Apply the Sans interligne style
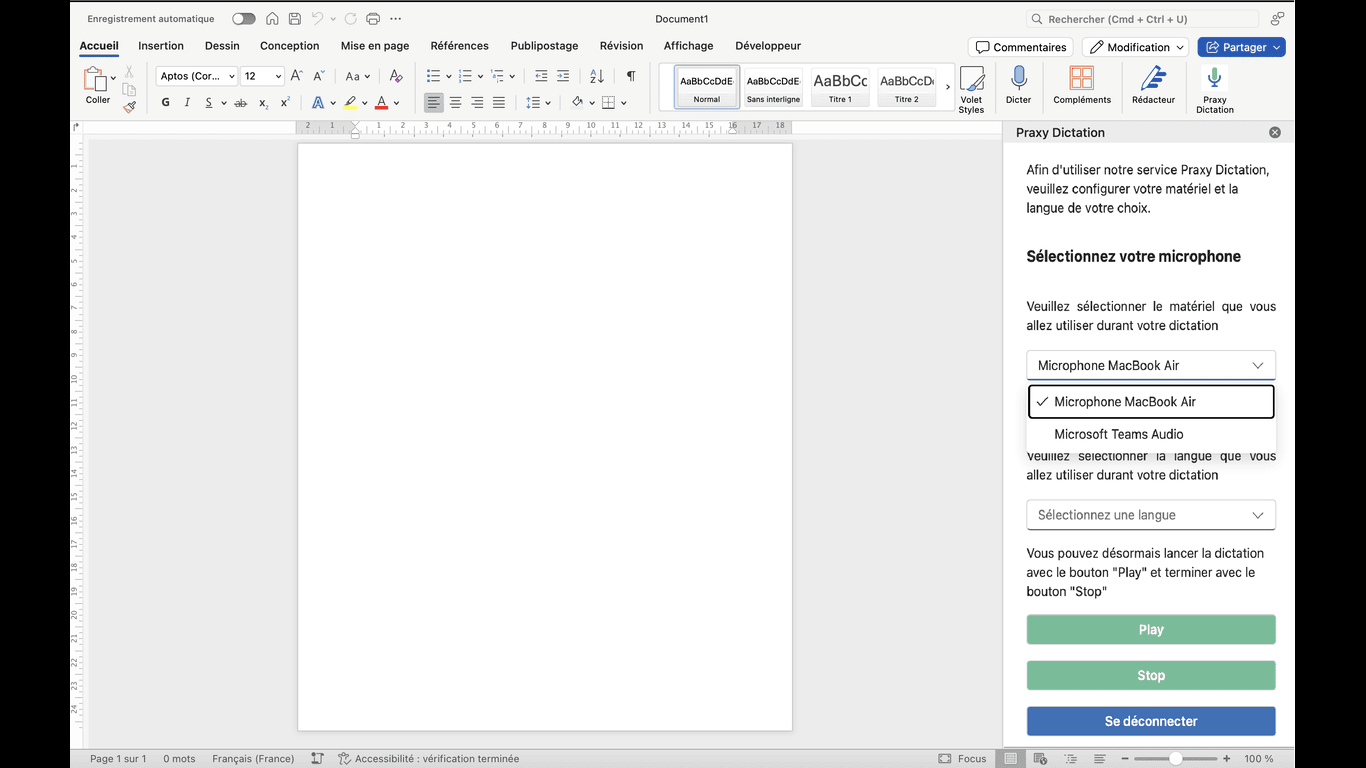 pos(773,86)
